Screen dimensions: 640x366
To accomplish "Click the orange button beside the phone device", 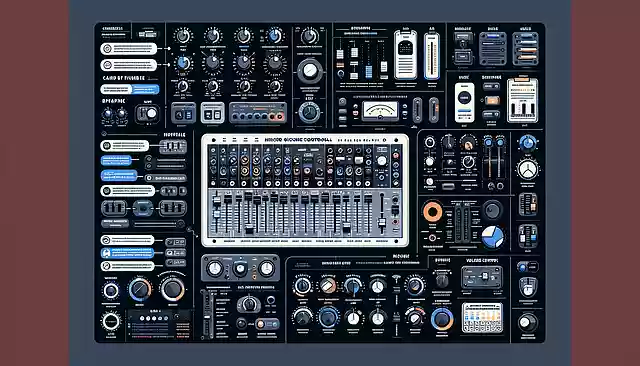I will [x=491, y=100].
